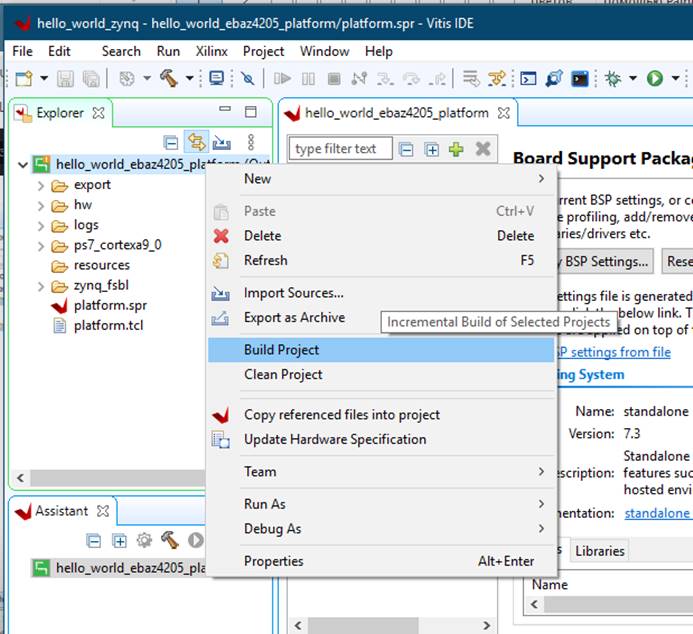
Task: Switch to the Libraries tab
Action: [x=600, y=550]
